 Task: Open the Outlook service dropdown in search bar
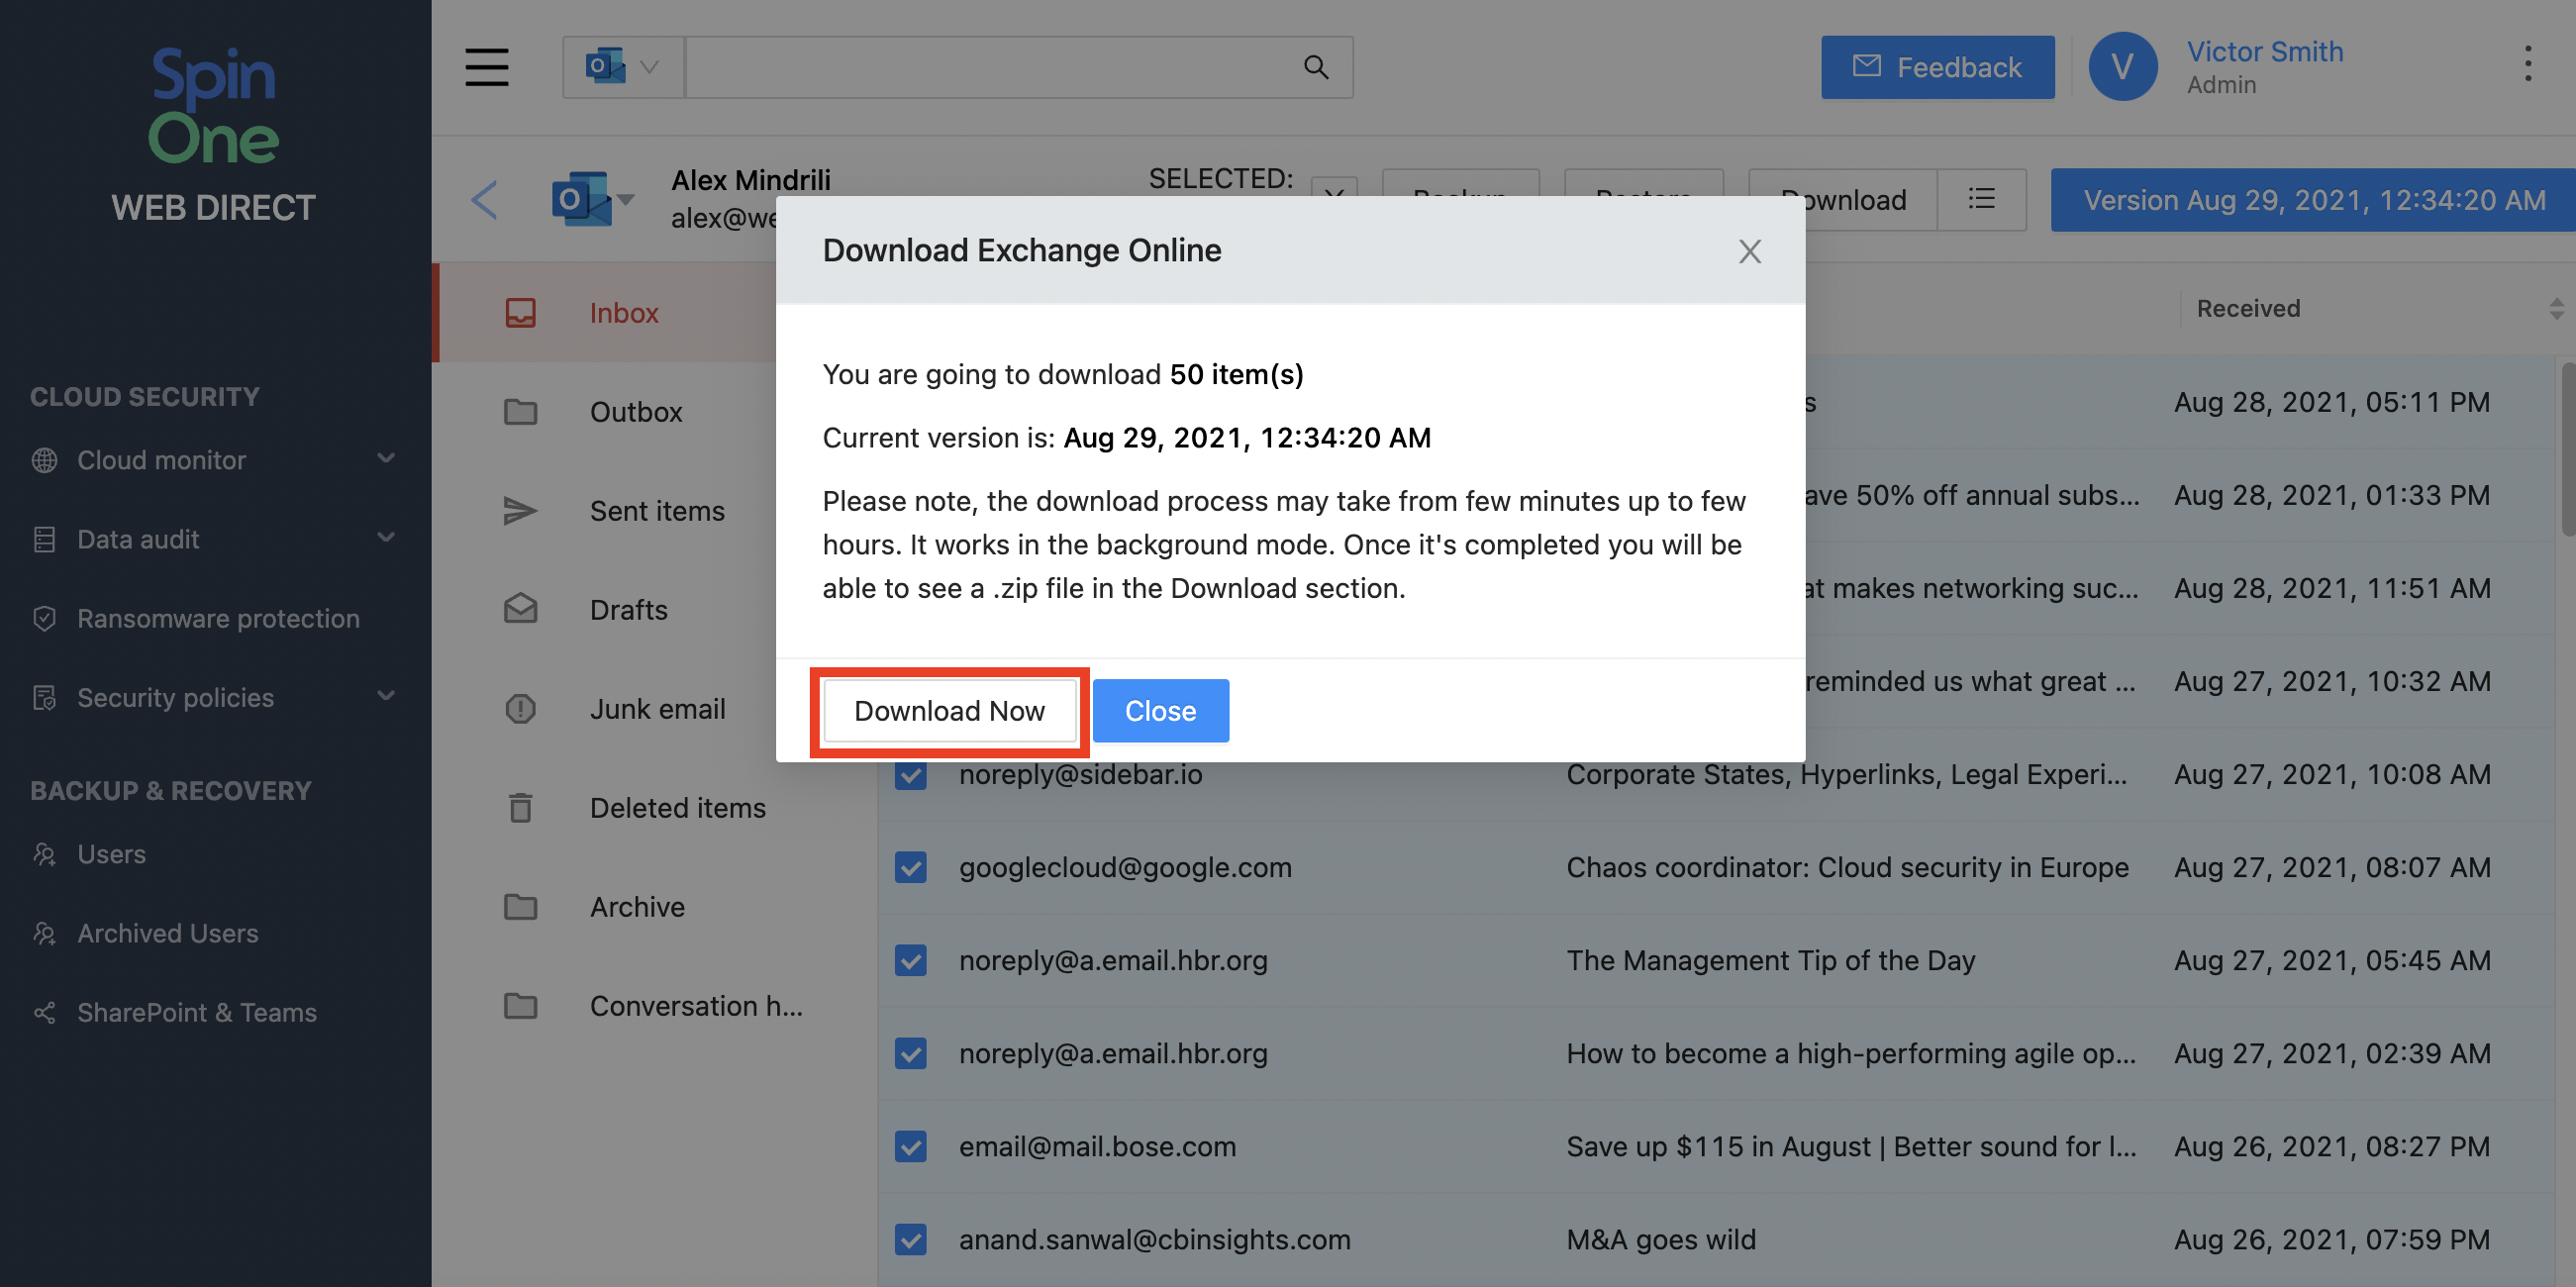(x=623, y=67)
